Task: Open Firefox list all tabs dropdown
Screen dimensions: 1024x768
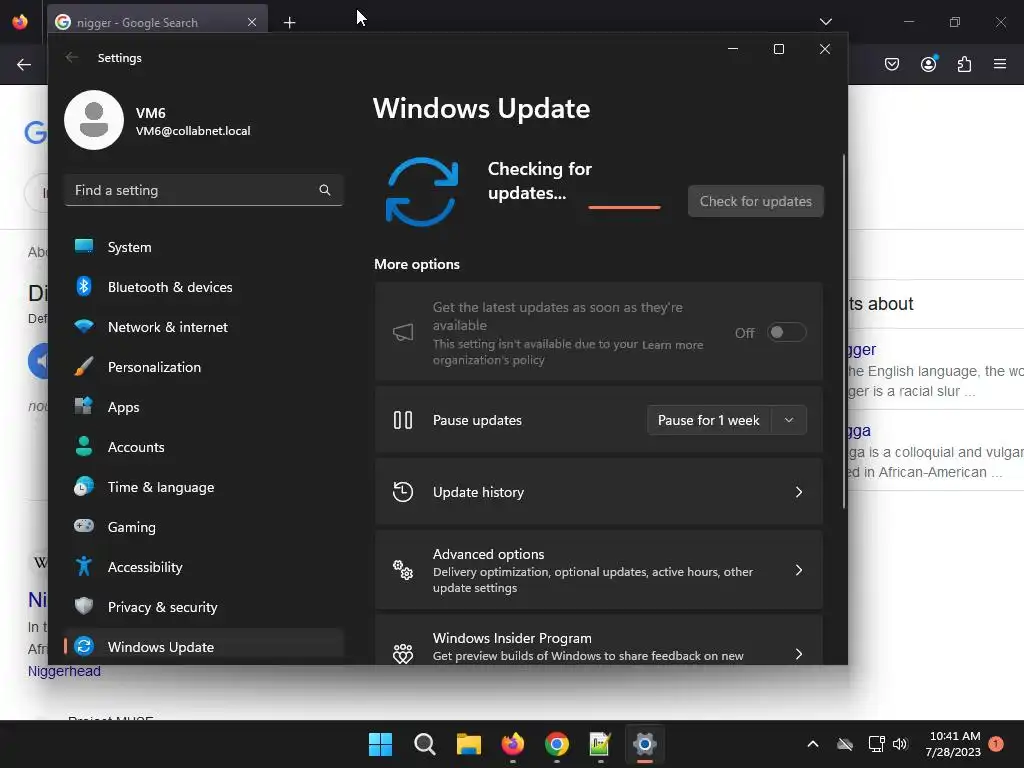Action: [826, 22]
